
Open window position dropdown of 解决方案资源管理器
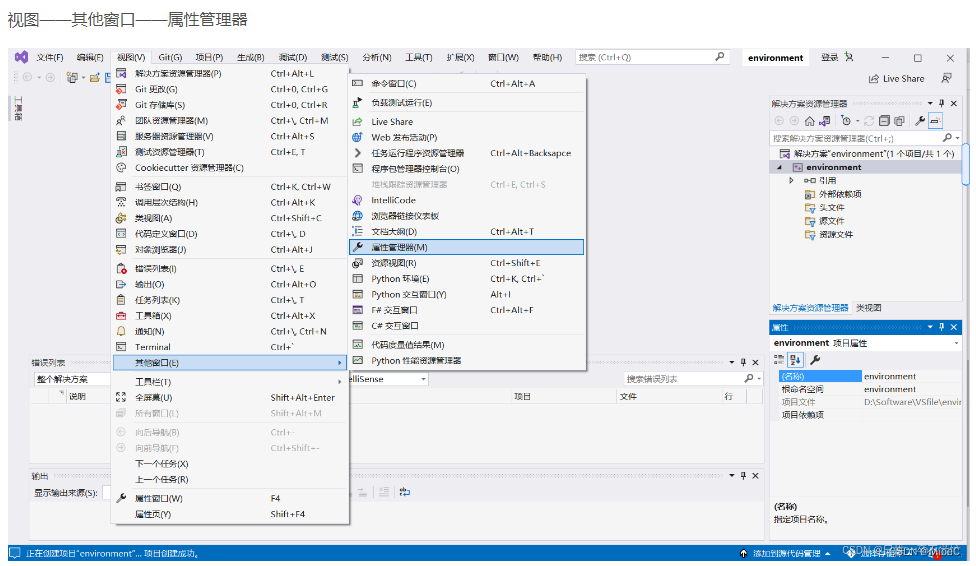[930, 103]
